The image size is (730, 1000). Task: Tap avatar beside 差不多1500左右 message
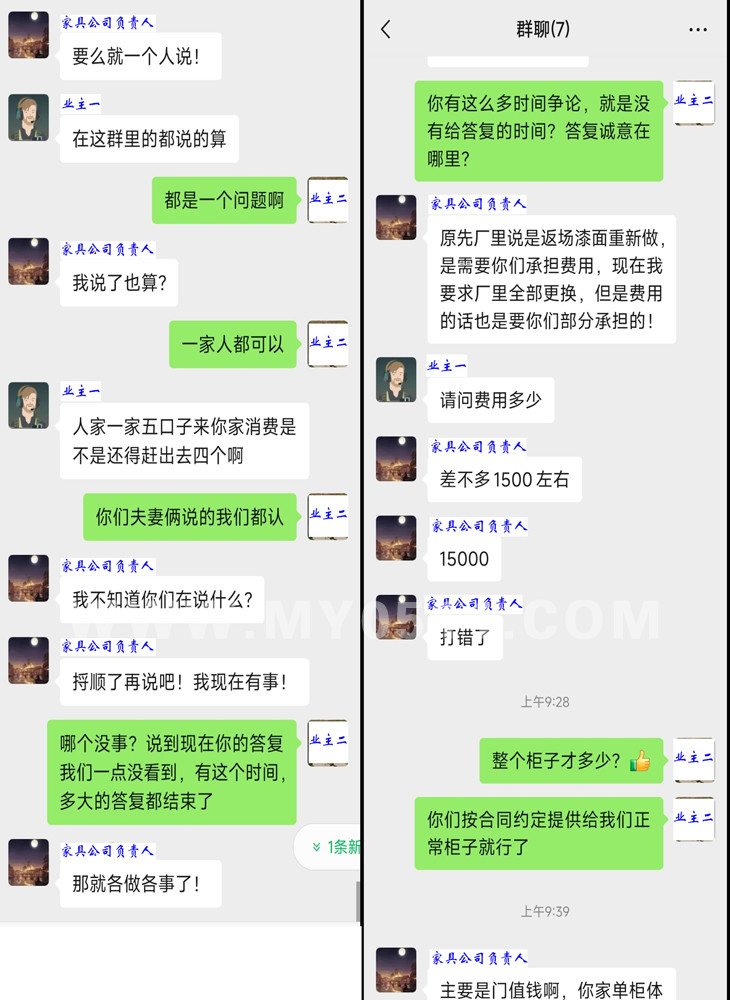396,459
